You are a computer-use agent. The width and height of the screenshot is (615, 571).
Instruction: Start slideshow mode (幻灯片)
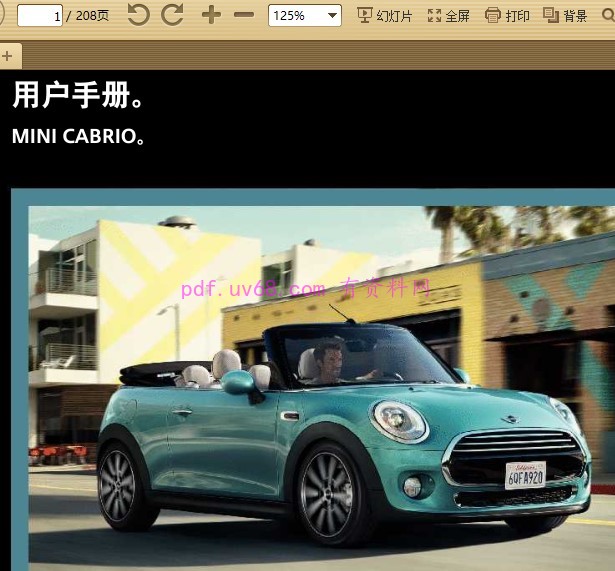pyautogui.click(x=384, y=16)
